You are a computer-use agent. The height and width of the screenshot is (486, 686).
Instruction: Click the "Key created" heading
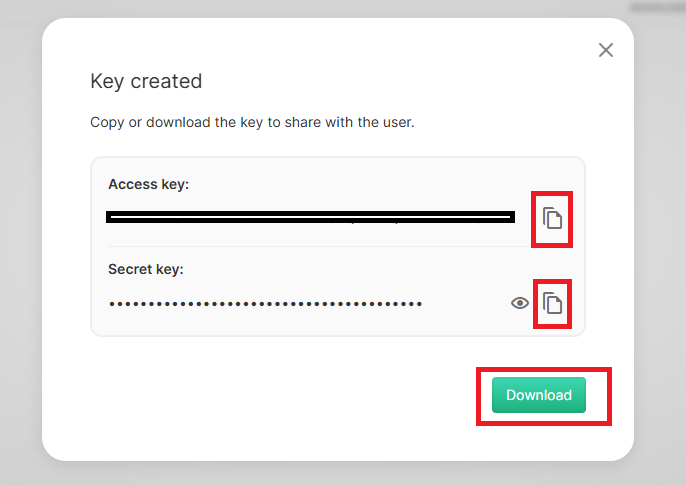point(146,81)
